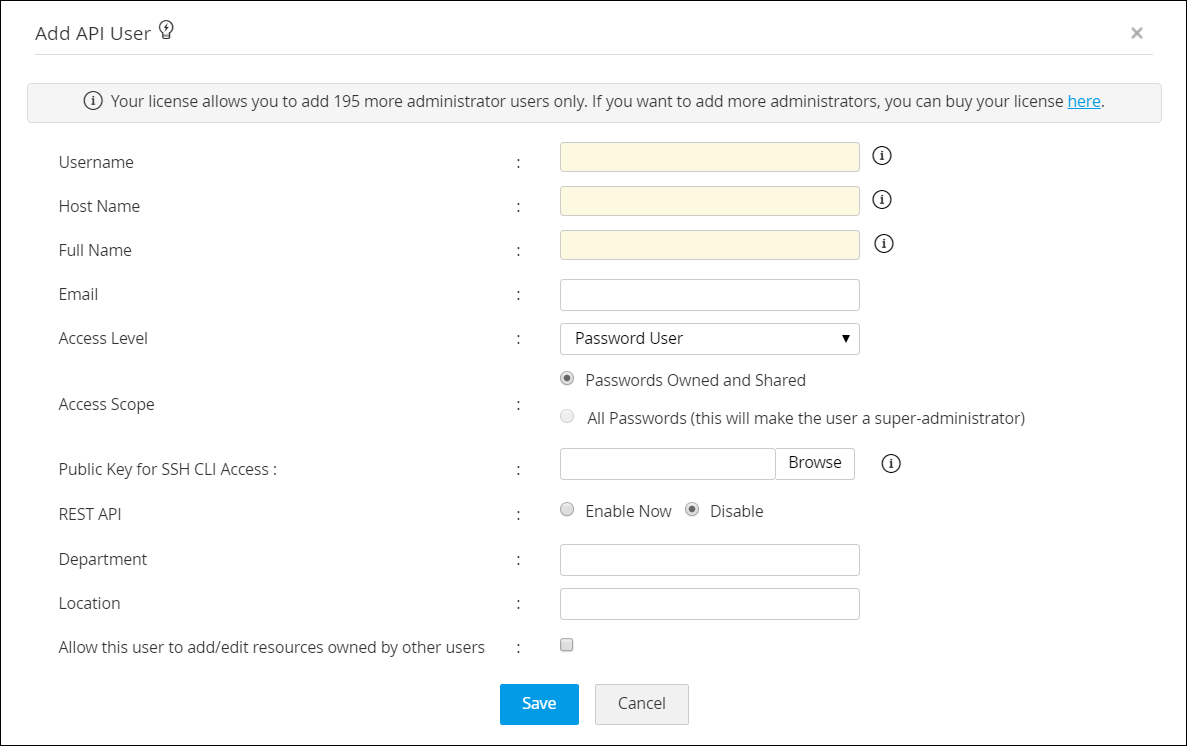Click the info icon next to Host Name field
1187x746 pixels.
click(882, 199)
